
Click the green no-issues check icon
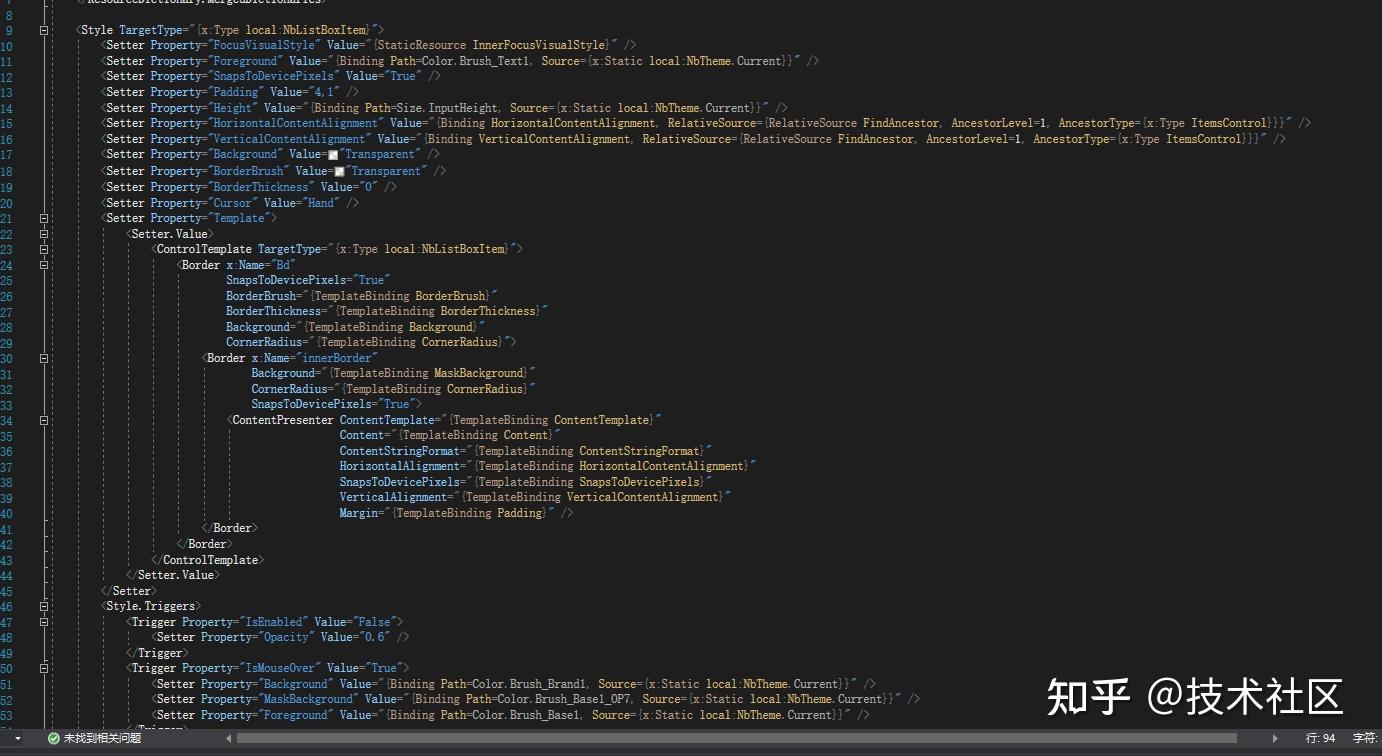pos(53,738)
